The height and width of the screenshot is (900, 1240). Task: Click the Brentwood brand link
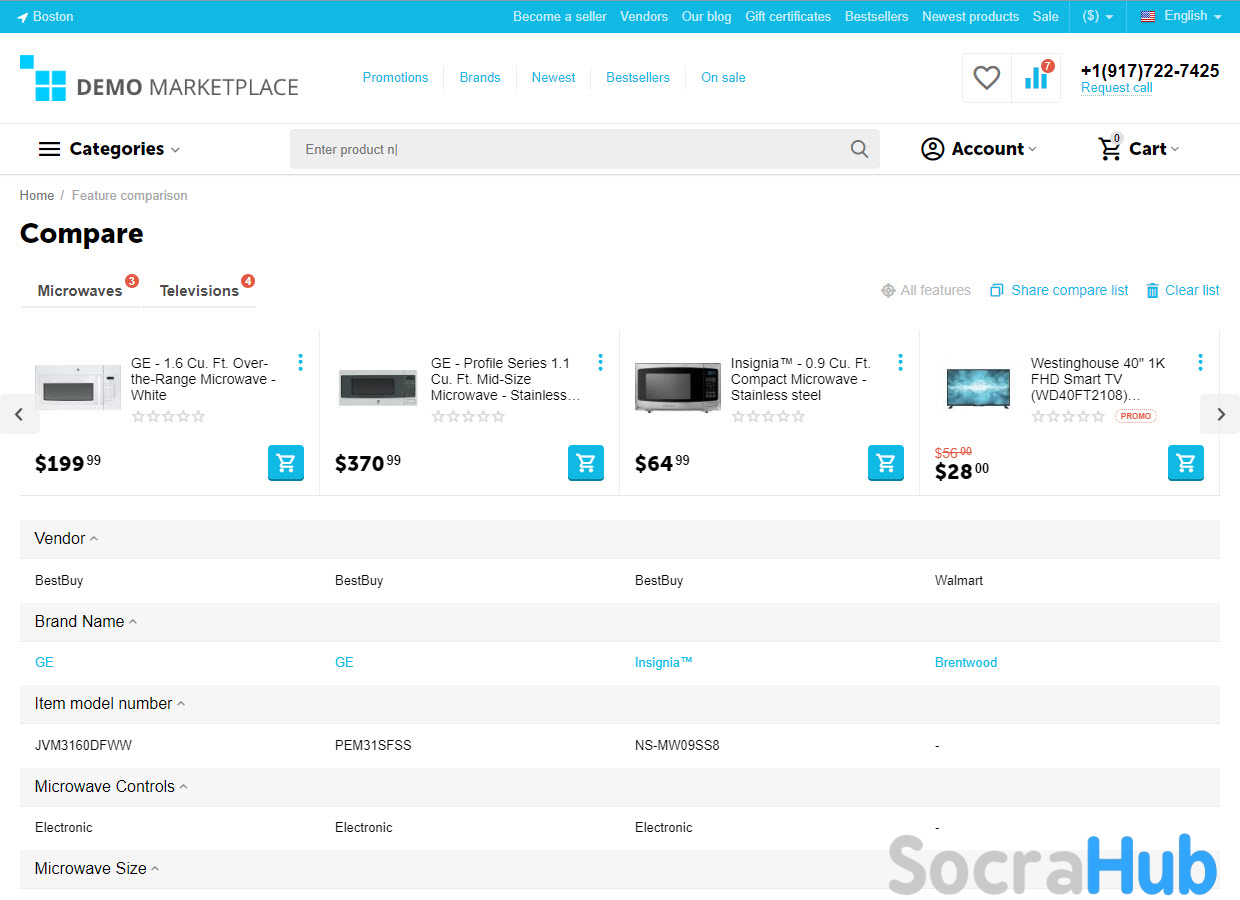(x=966, y=662)
